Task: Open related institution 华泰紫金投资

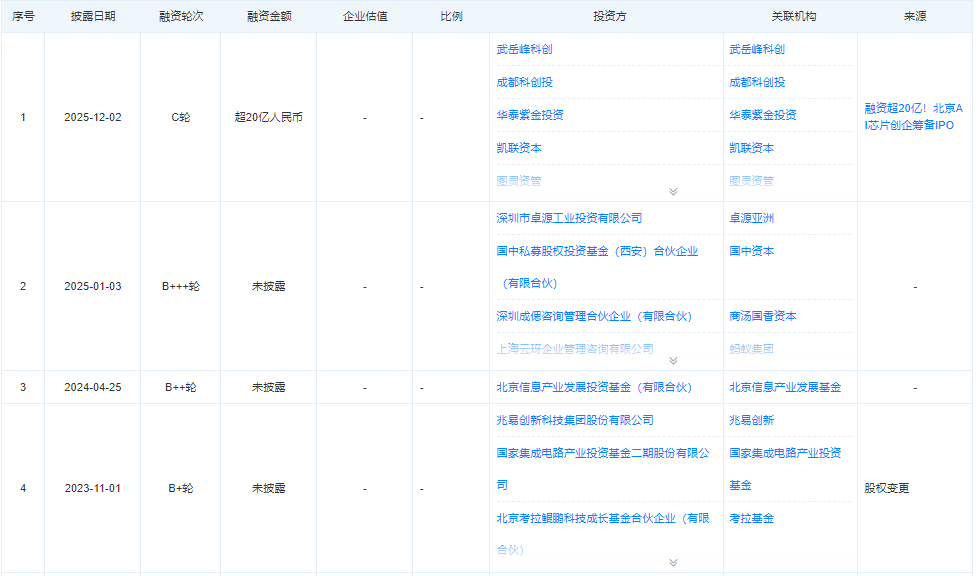Action: [762, 115]
